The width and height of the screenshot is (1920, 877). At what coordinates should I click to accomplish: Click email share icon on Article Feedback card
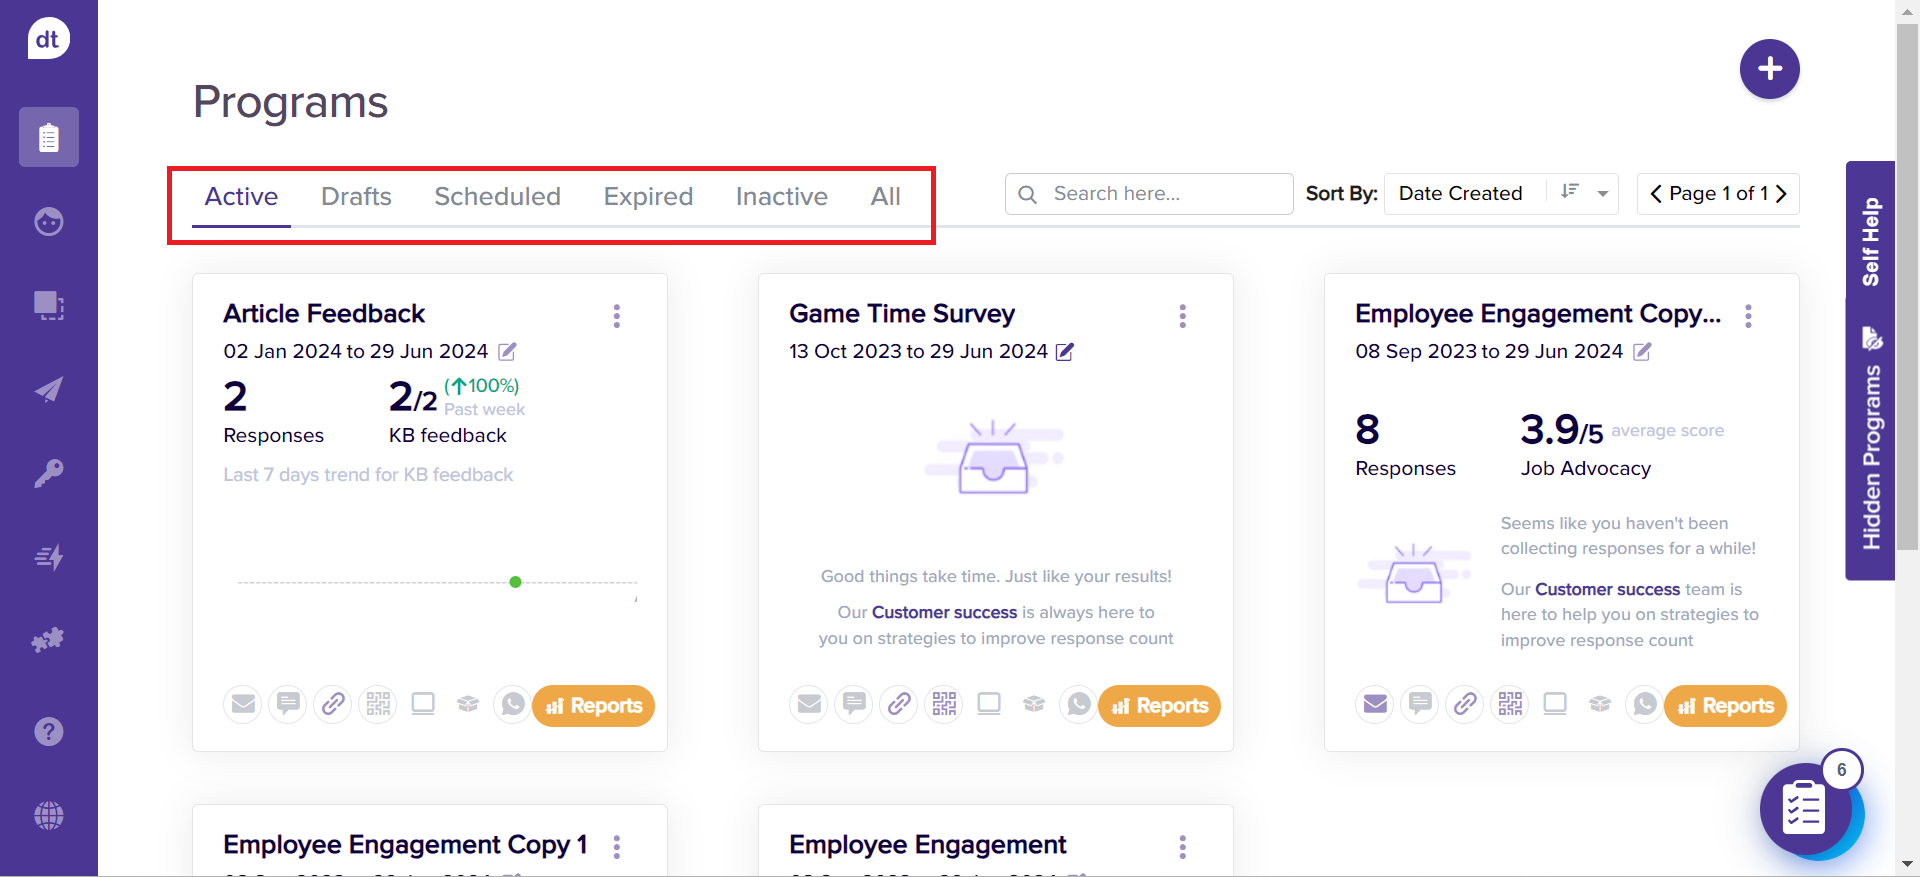coord(243,704)
